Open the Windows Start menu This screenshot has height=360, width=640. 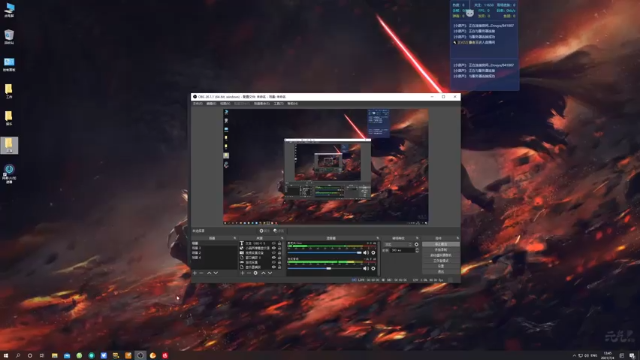pos(6,356)
